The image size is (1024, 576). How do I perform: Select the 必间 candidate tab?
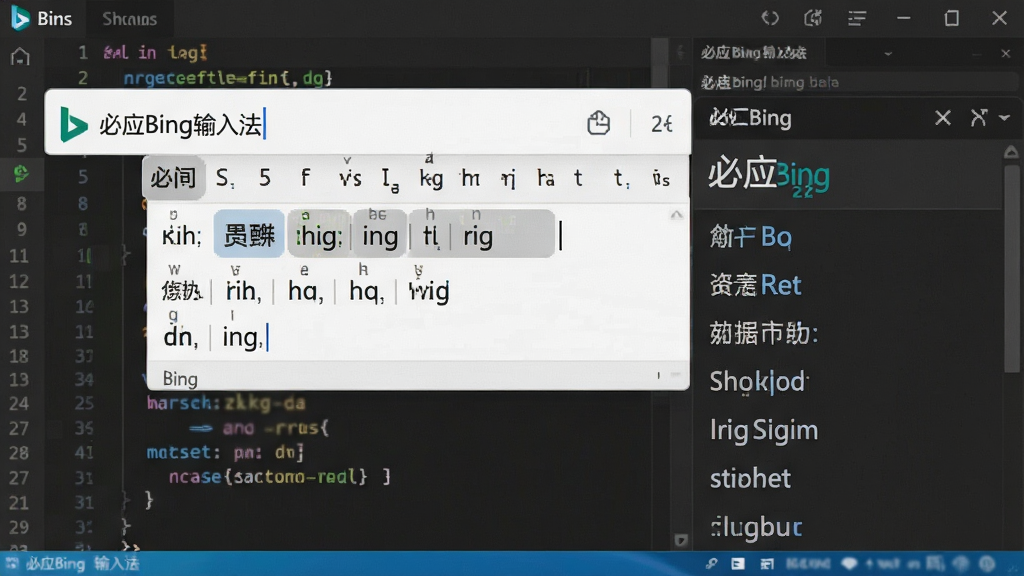point(173,178)
